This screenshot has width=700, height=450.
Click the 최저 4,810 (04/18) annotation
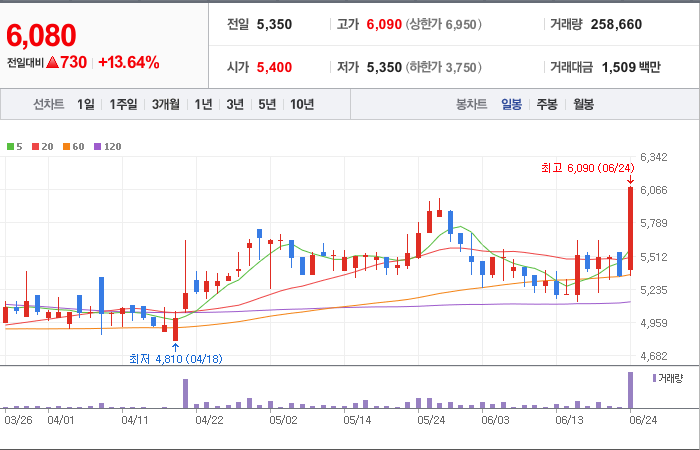[175, 359]
